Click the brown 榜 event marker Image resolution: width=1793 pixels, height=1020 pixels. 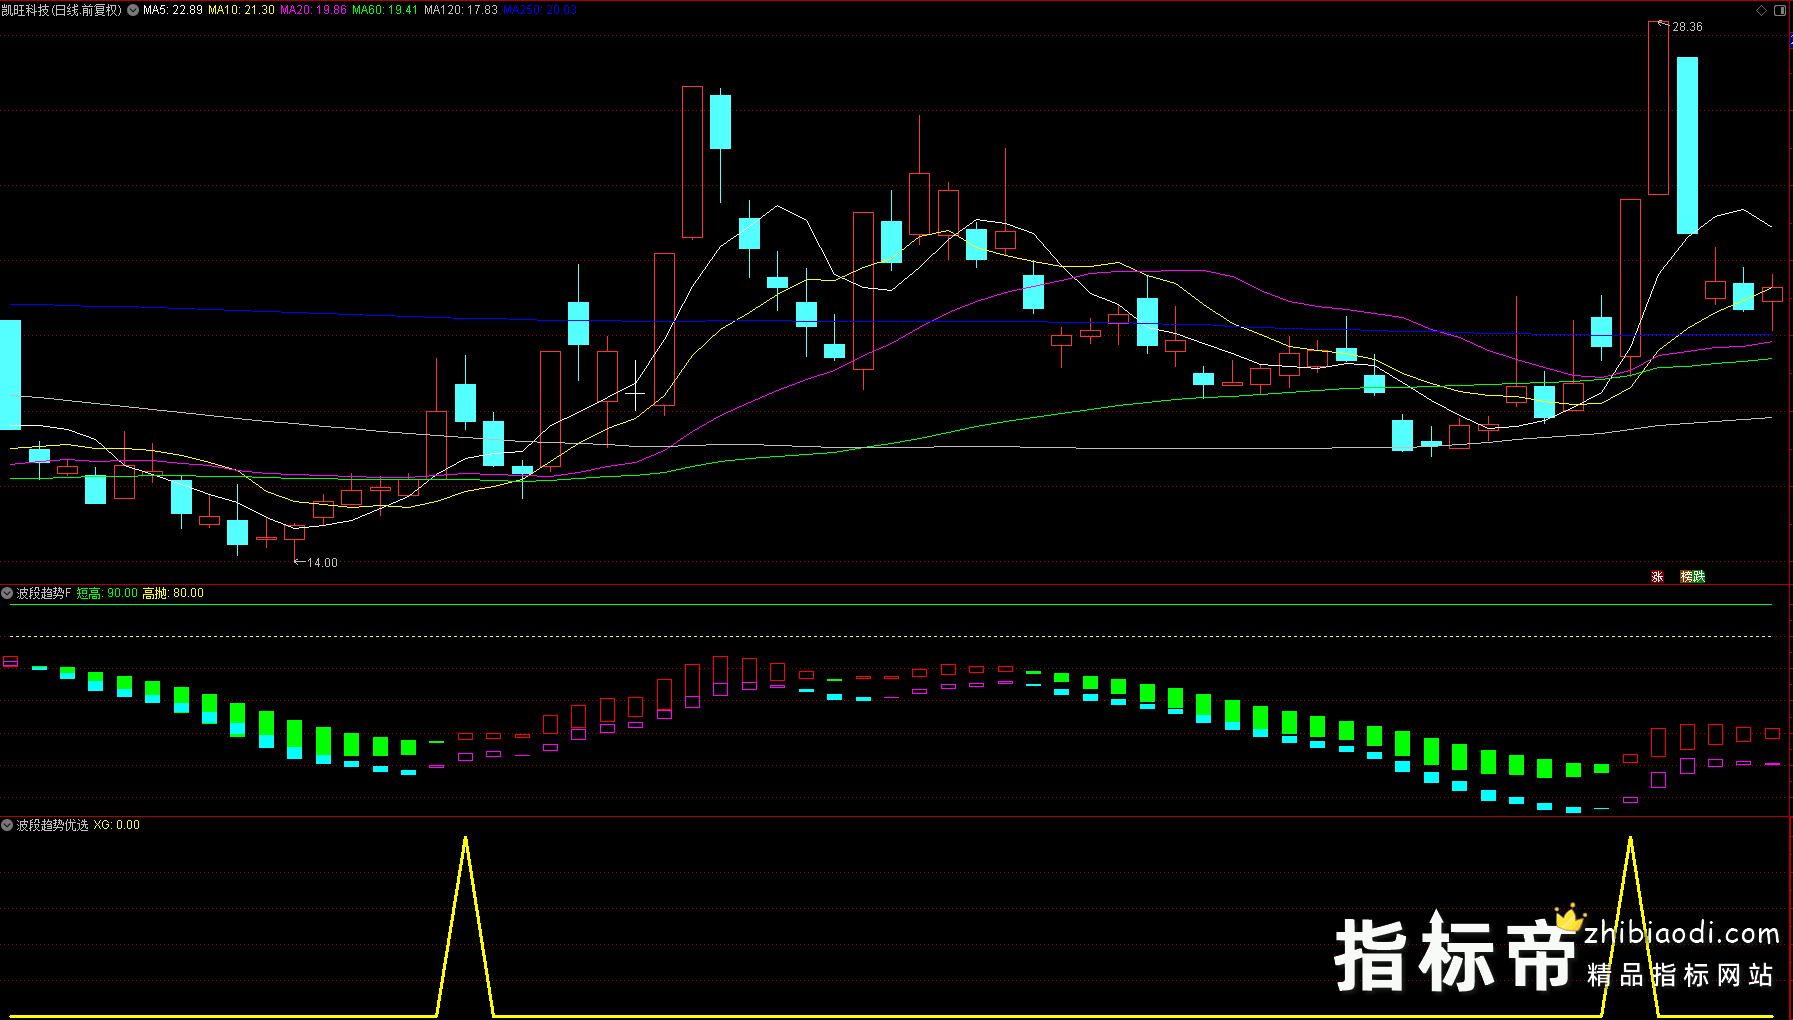[1686, 577]
